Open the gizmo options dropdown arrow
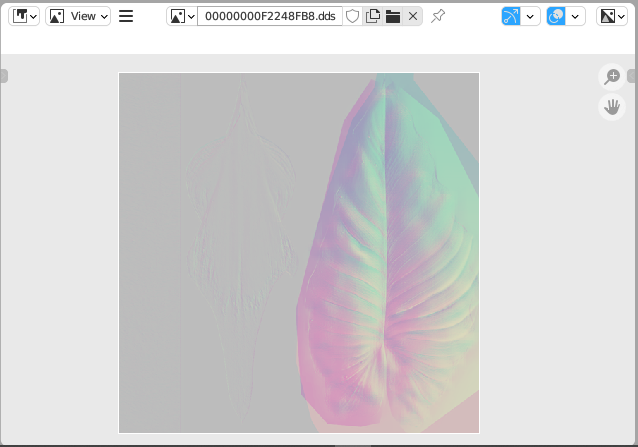This screenshot has height=447, width=638. click(x=530, y=16)
